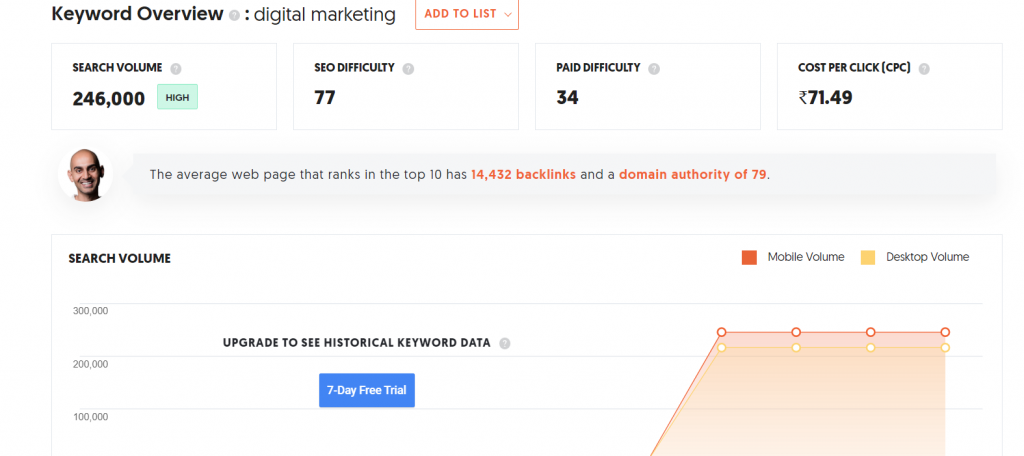Click help icon next to historical keyword data
Viewport: 1024px width, 456px height.
[x=505, y=344]
